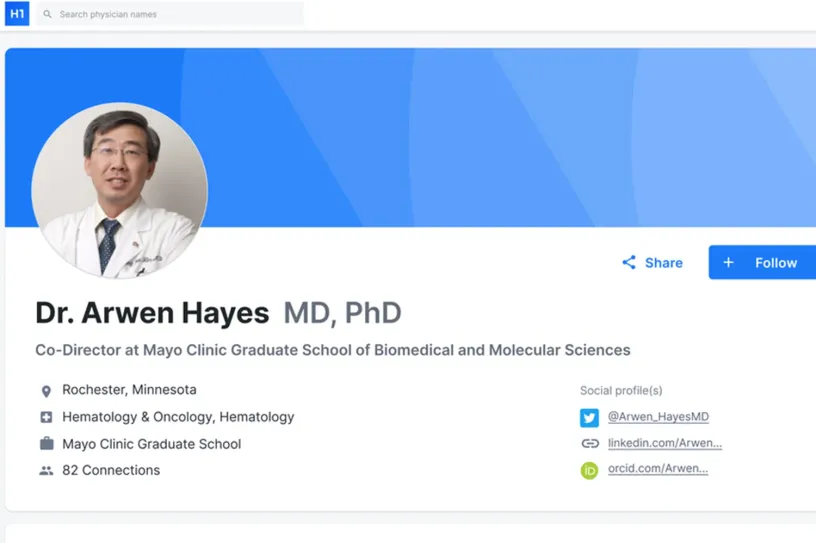Click the Dr. Arwen Hayes name heading
The height and width of the screenshot is (543, 816).
click(x=152, y=313)
